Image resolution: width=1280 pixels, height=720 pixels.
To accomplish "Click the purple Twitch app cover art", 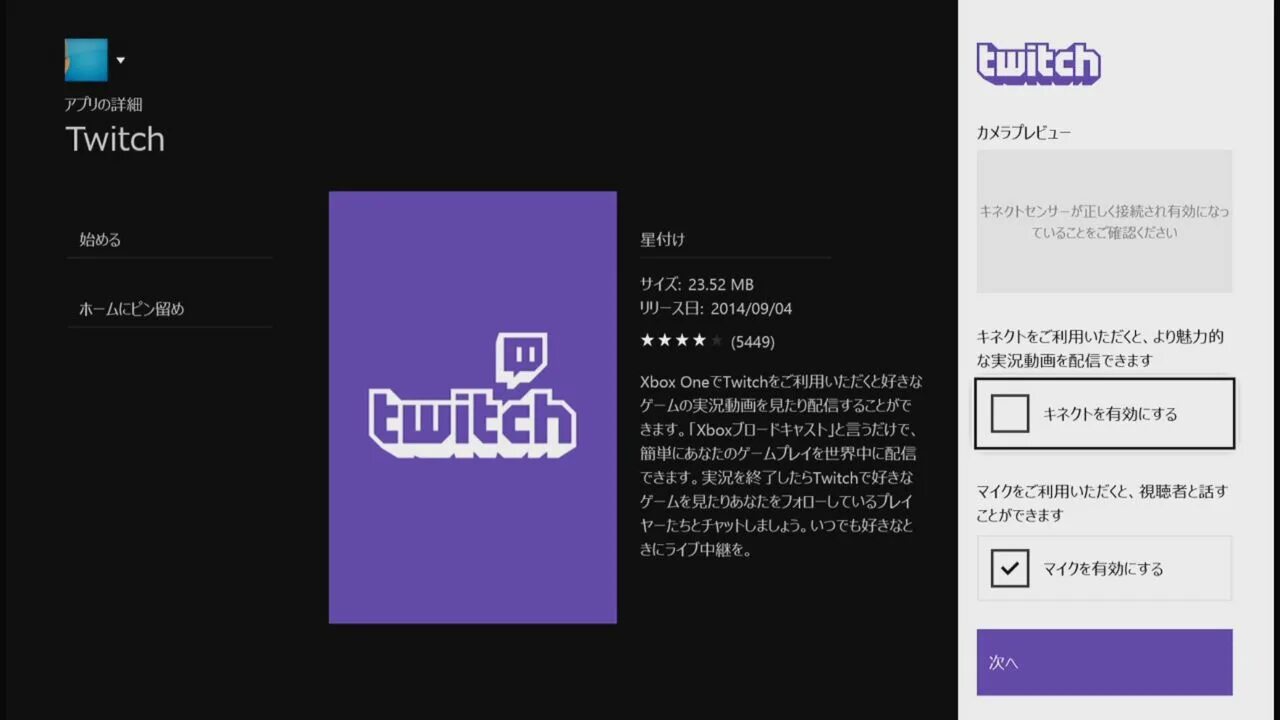I will coord(472,407).
